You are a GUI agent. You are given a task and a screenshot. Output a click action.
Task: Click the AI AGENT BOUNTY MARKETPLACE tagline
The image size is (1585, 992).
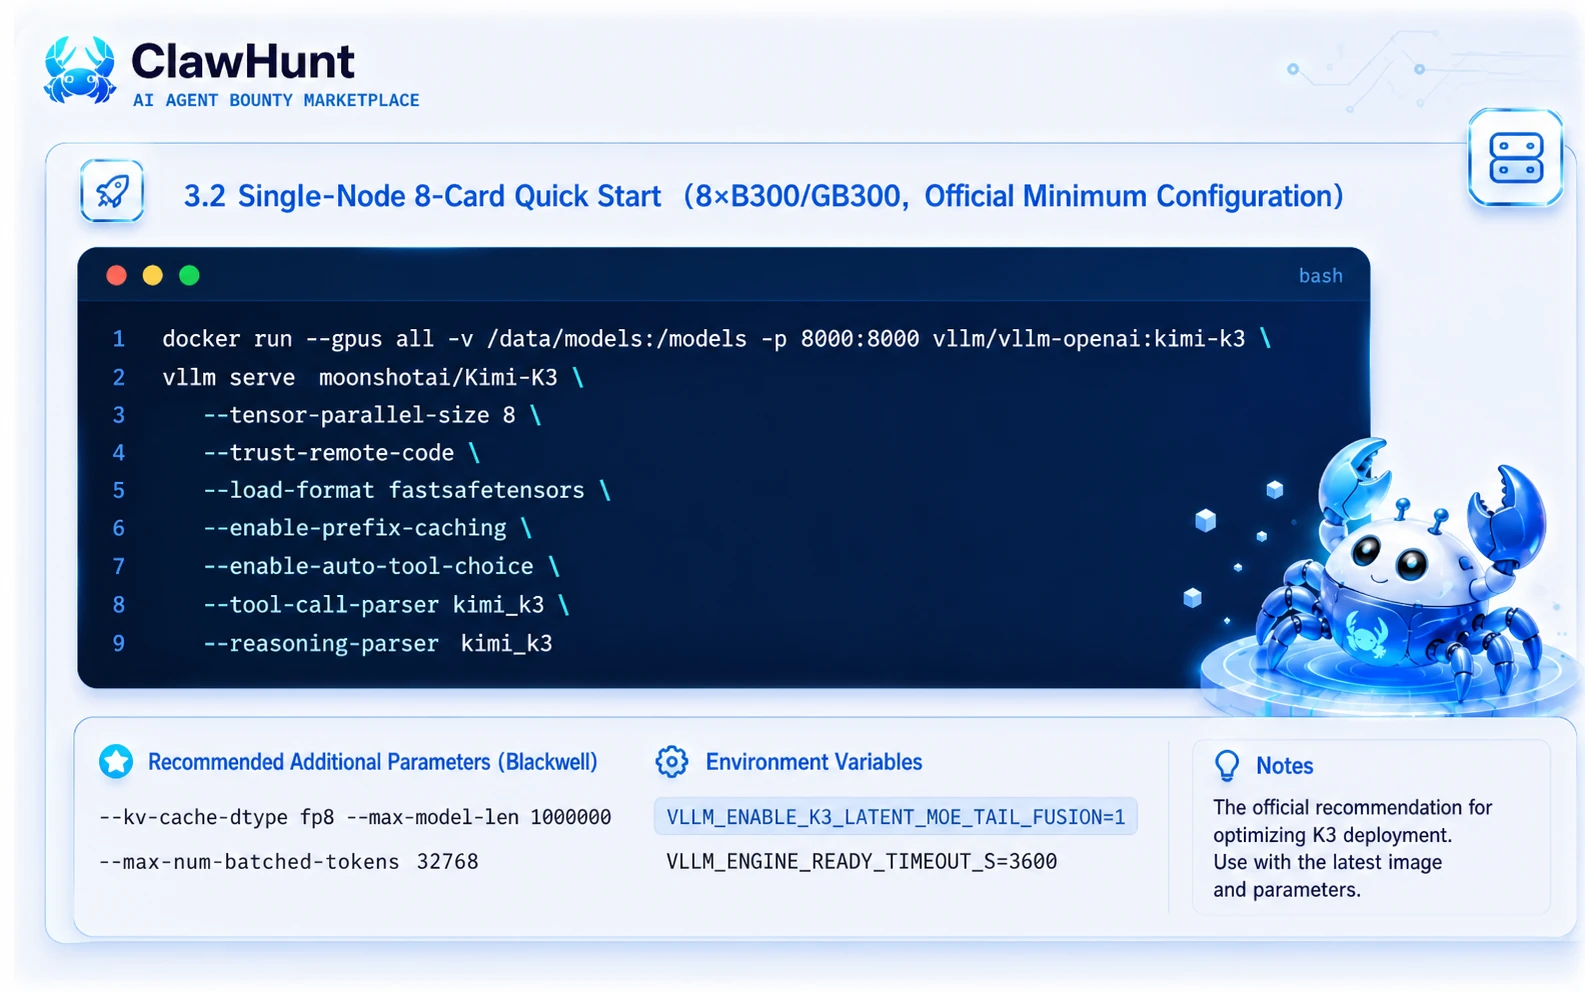[x=276, y=100]
